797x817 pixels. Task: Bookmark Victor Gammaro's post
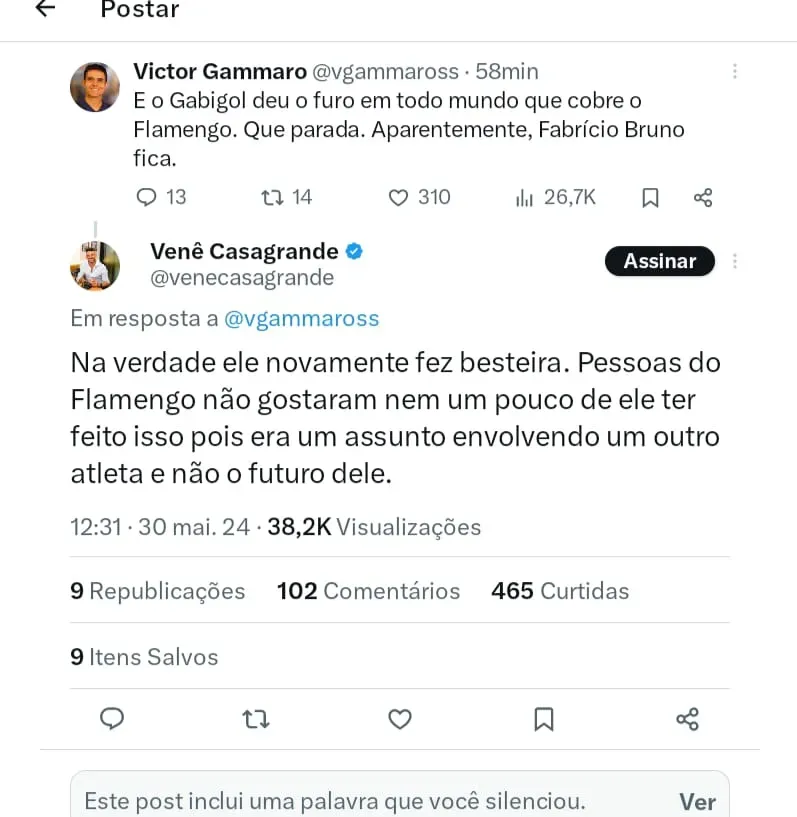coord(650,198)
